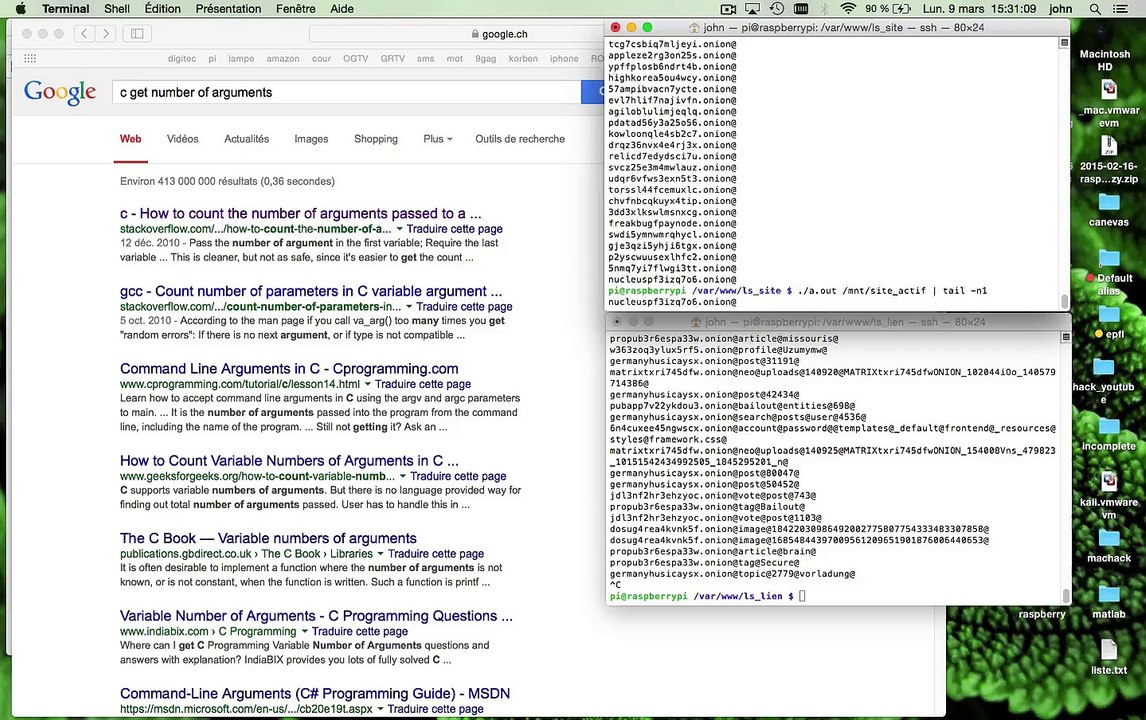Click Traduire cette page for MSDN result
This screenshot has width=1146, height=720.
pyautogui.click(x=436, y=709)
